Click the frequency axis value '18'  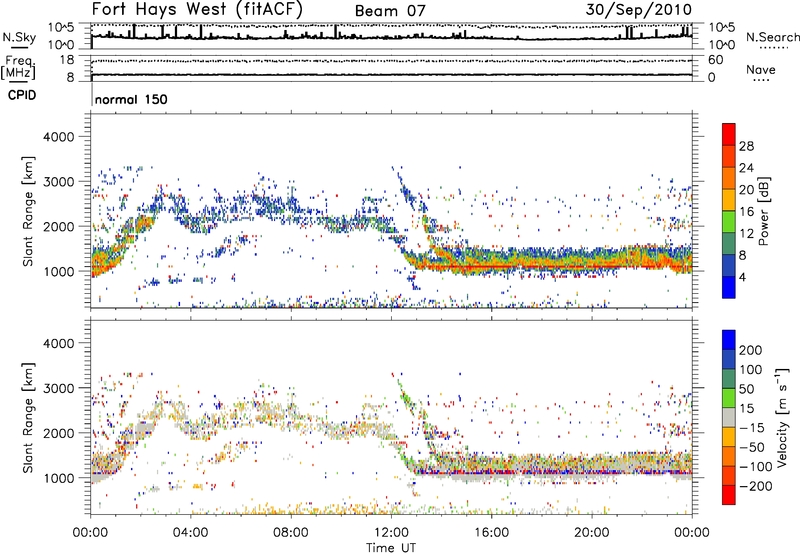click(67, 60)
